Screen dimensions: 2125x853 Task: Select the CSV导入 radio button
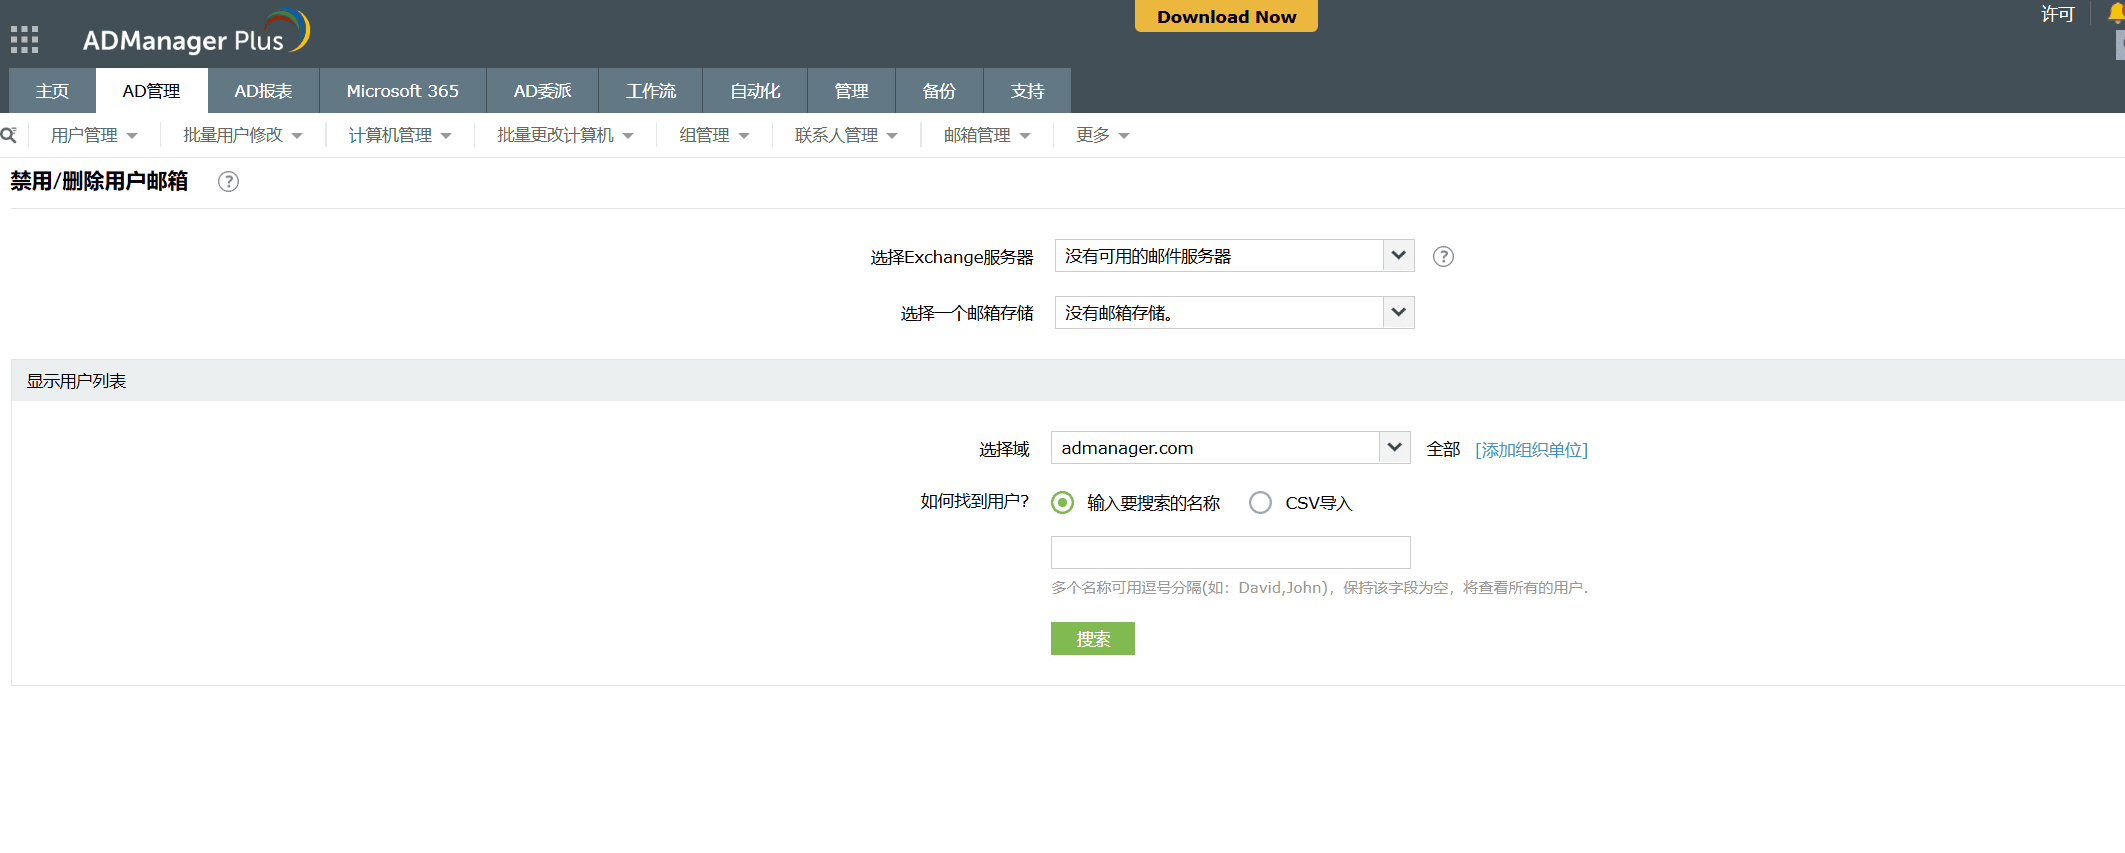[1261, 503]
